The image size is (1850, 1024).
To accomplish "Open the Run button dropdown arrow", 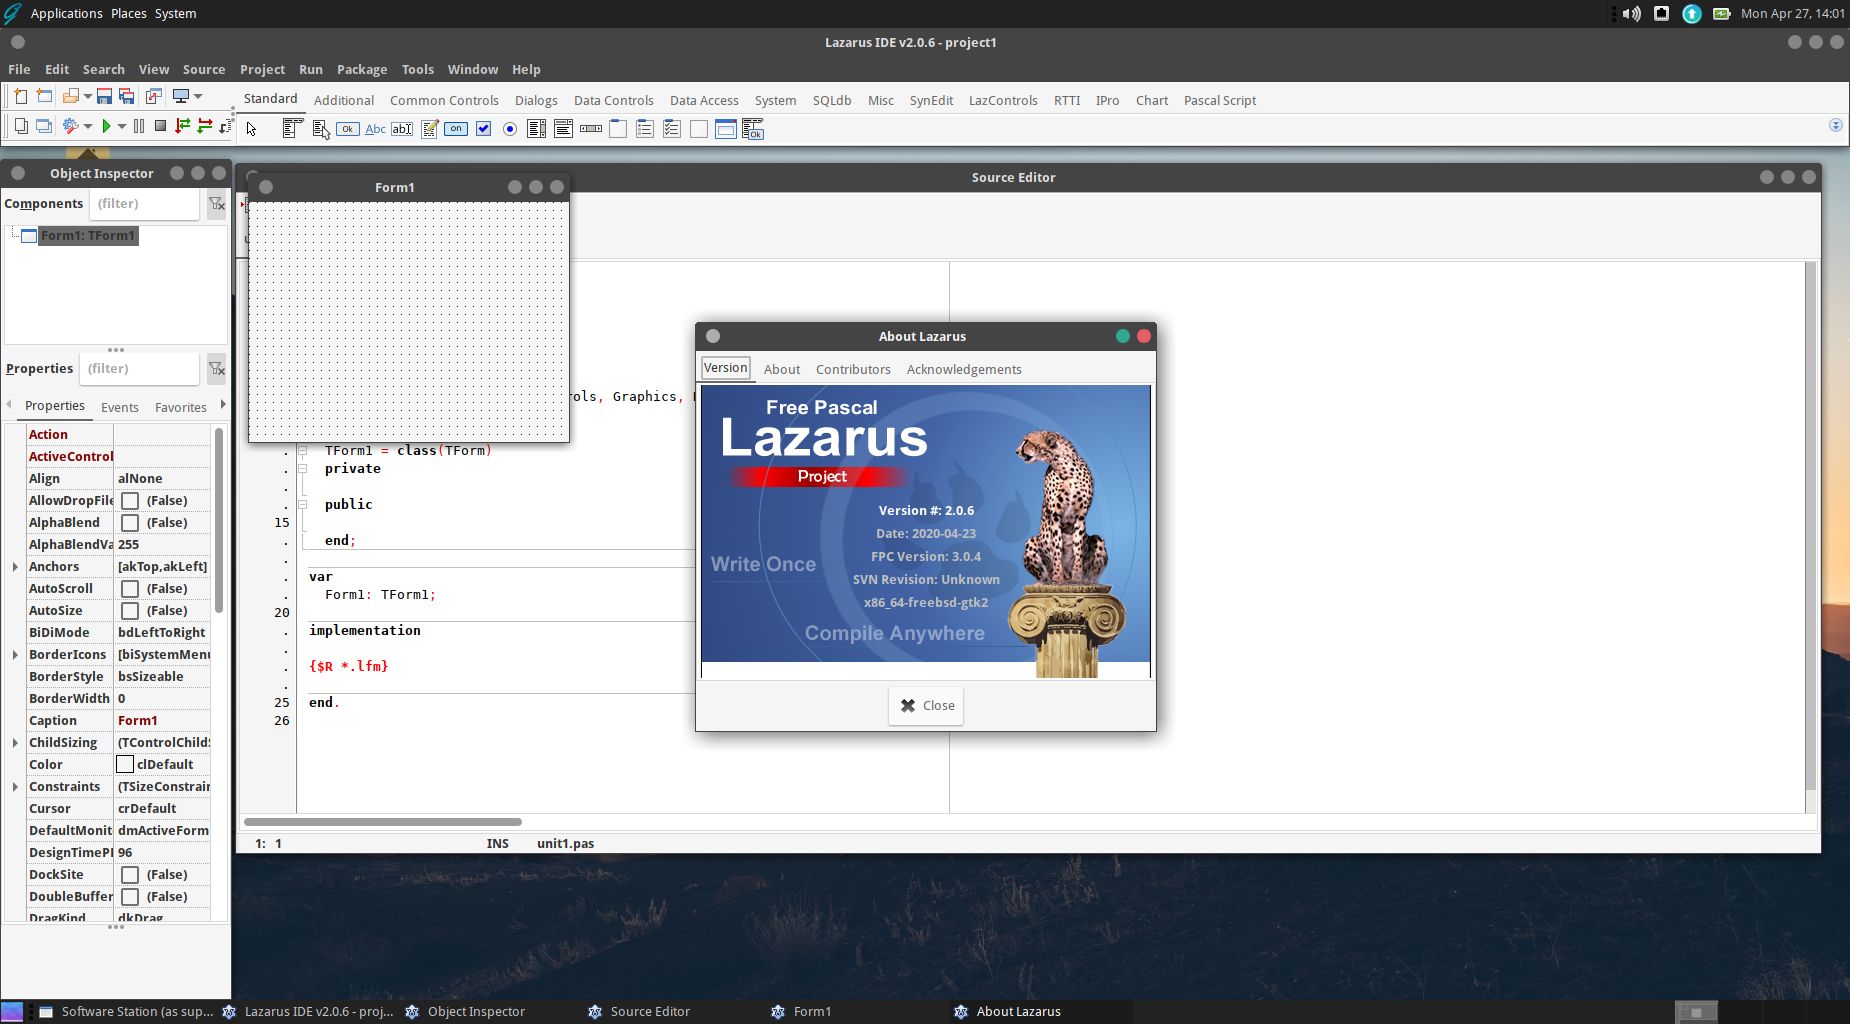I will pos(122,126).
